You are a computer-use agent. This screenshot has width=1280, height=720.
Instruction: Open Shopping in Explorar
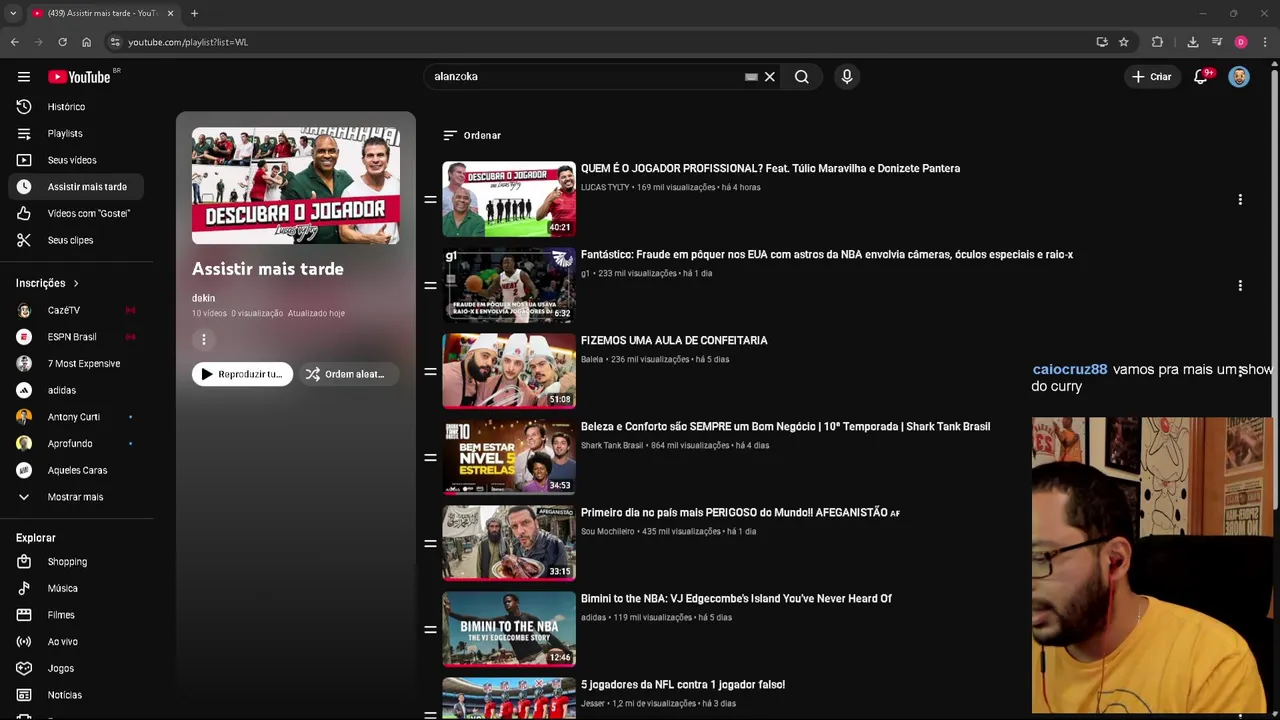coord(77,562)
